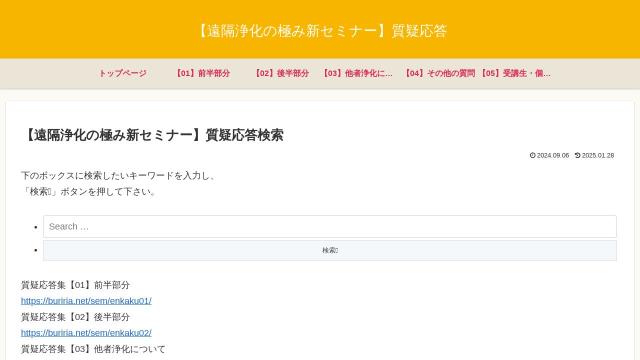Open the site title 質疑応答 header link
The height and width of the screenshot is (360, 640).
pyautogui.click(x=322, y=31)
